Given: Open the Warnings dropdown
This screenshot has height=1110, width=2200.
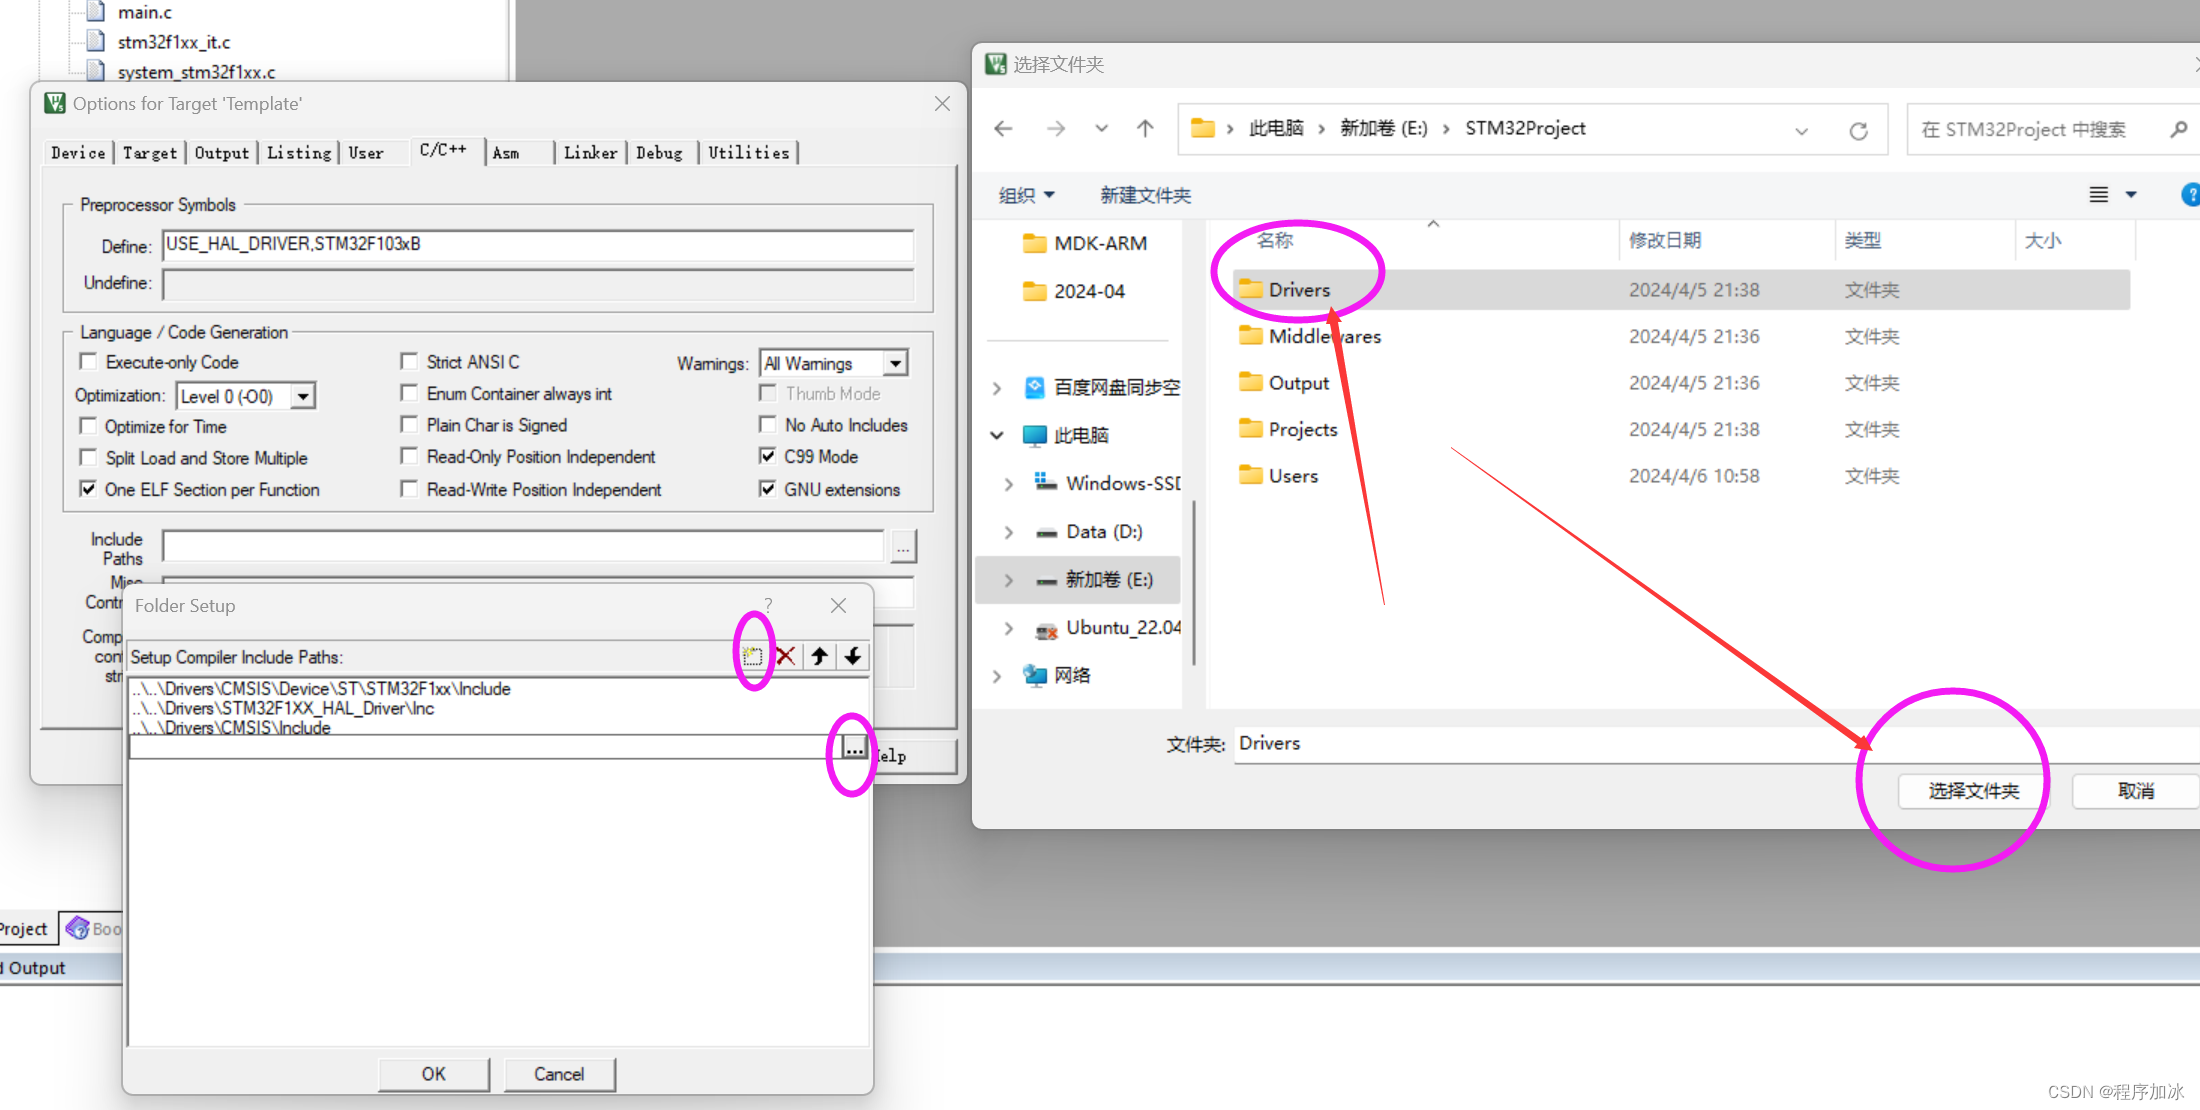Looking at the screenshot, I should tap(896, 364).
